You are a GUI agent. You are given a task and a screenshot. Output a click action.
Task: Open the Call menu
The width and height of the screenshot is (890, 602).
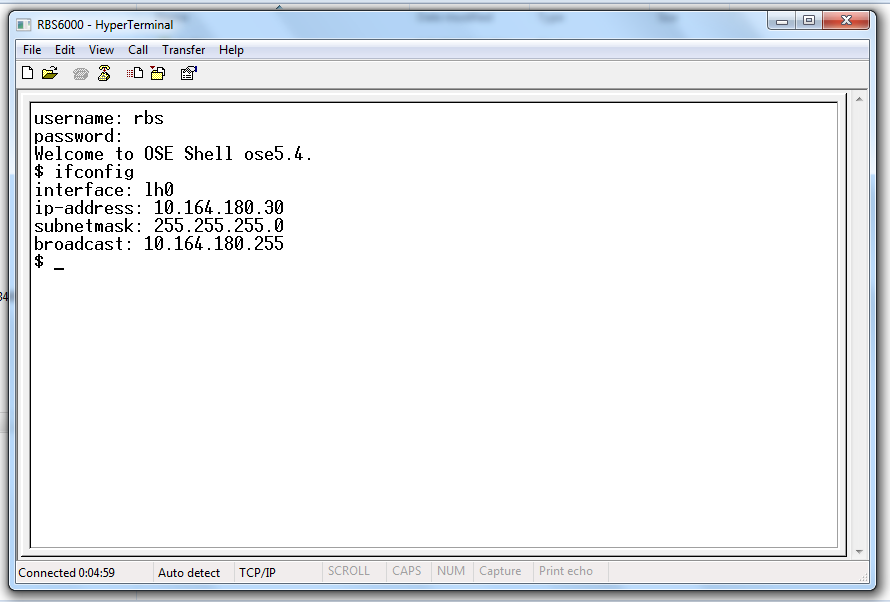[138, 49]
